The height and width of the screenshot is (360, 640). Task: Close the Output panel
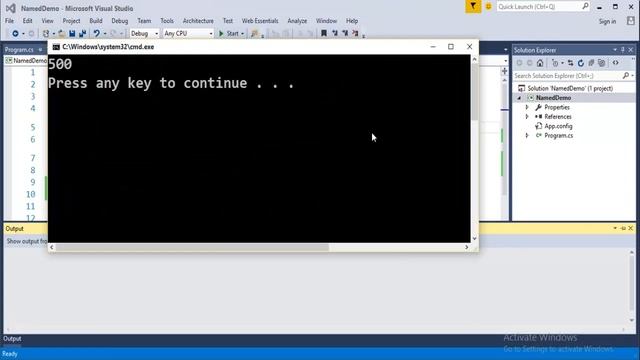pos(631,228)
